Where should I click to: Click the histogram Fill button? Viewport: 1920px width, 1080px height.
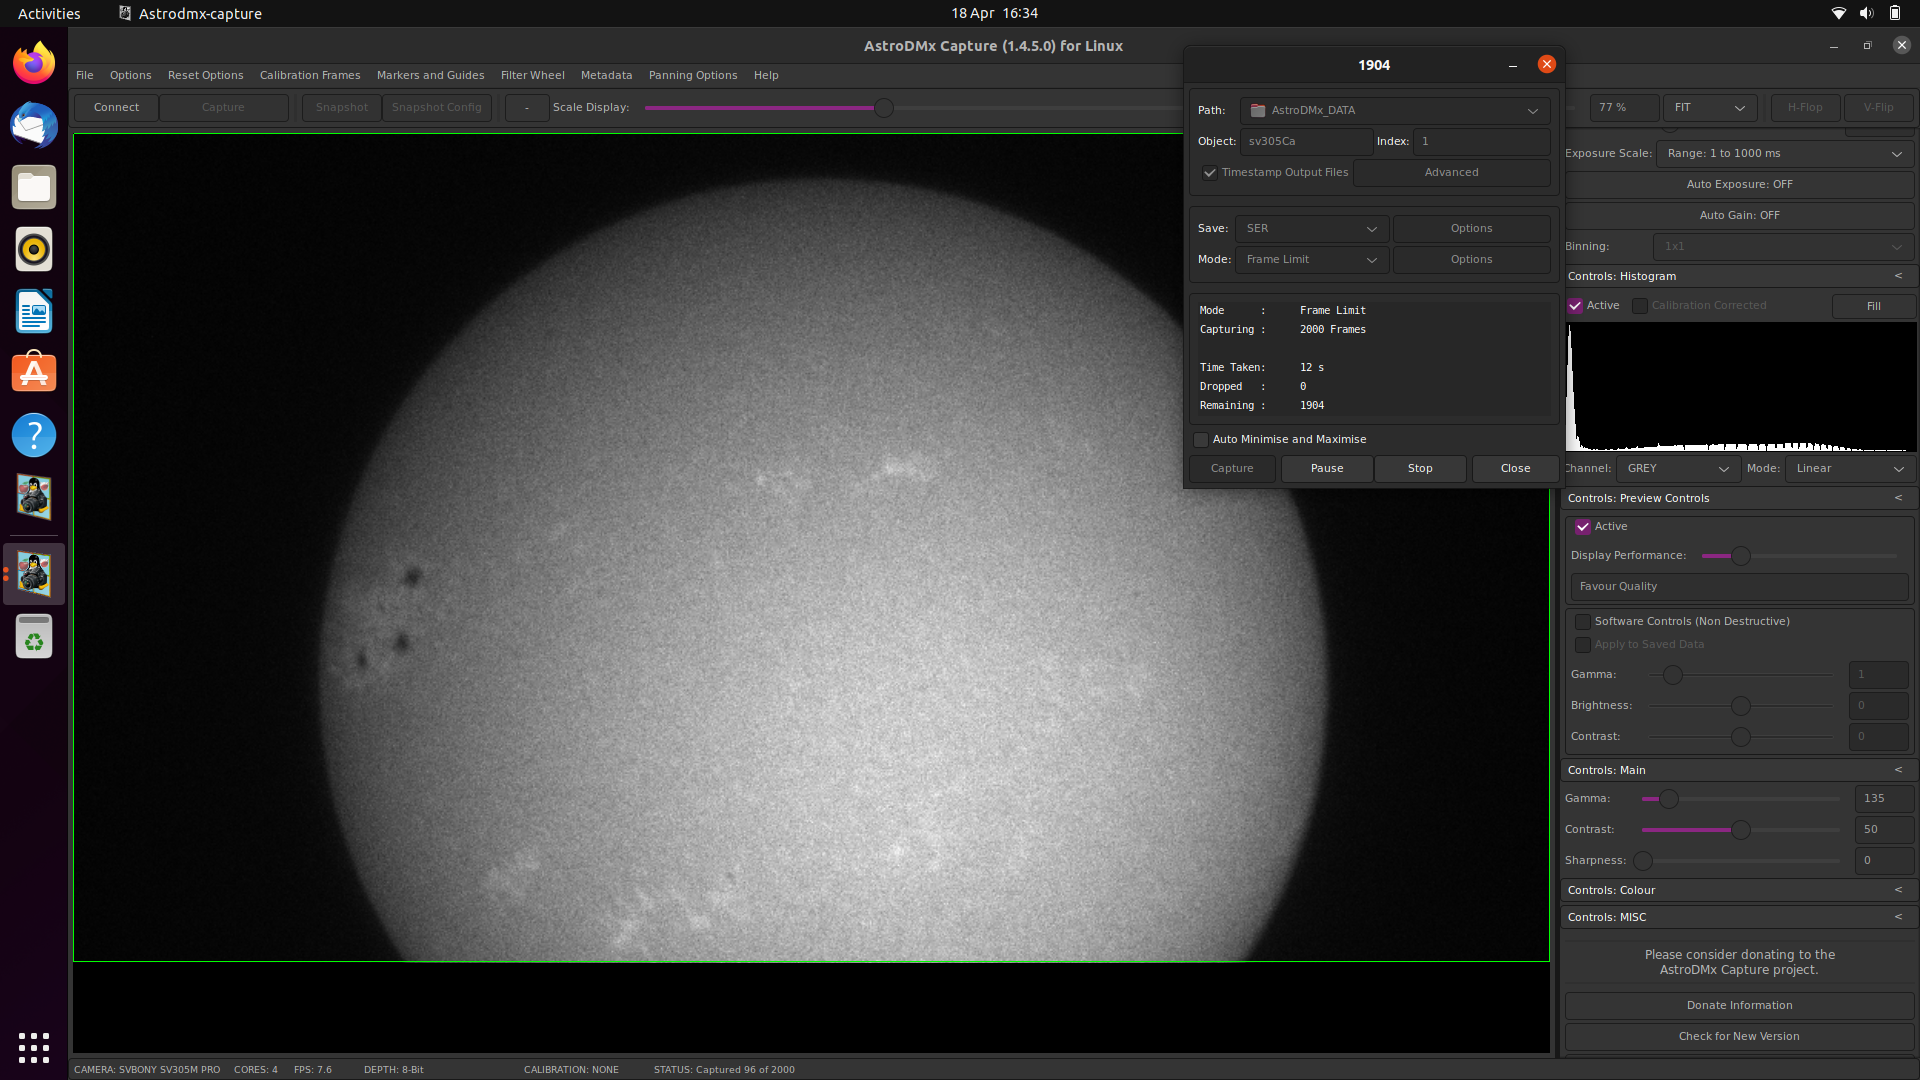pyautogui.click(x=1874, y=306)
